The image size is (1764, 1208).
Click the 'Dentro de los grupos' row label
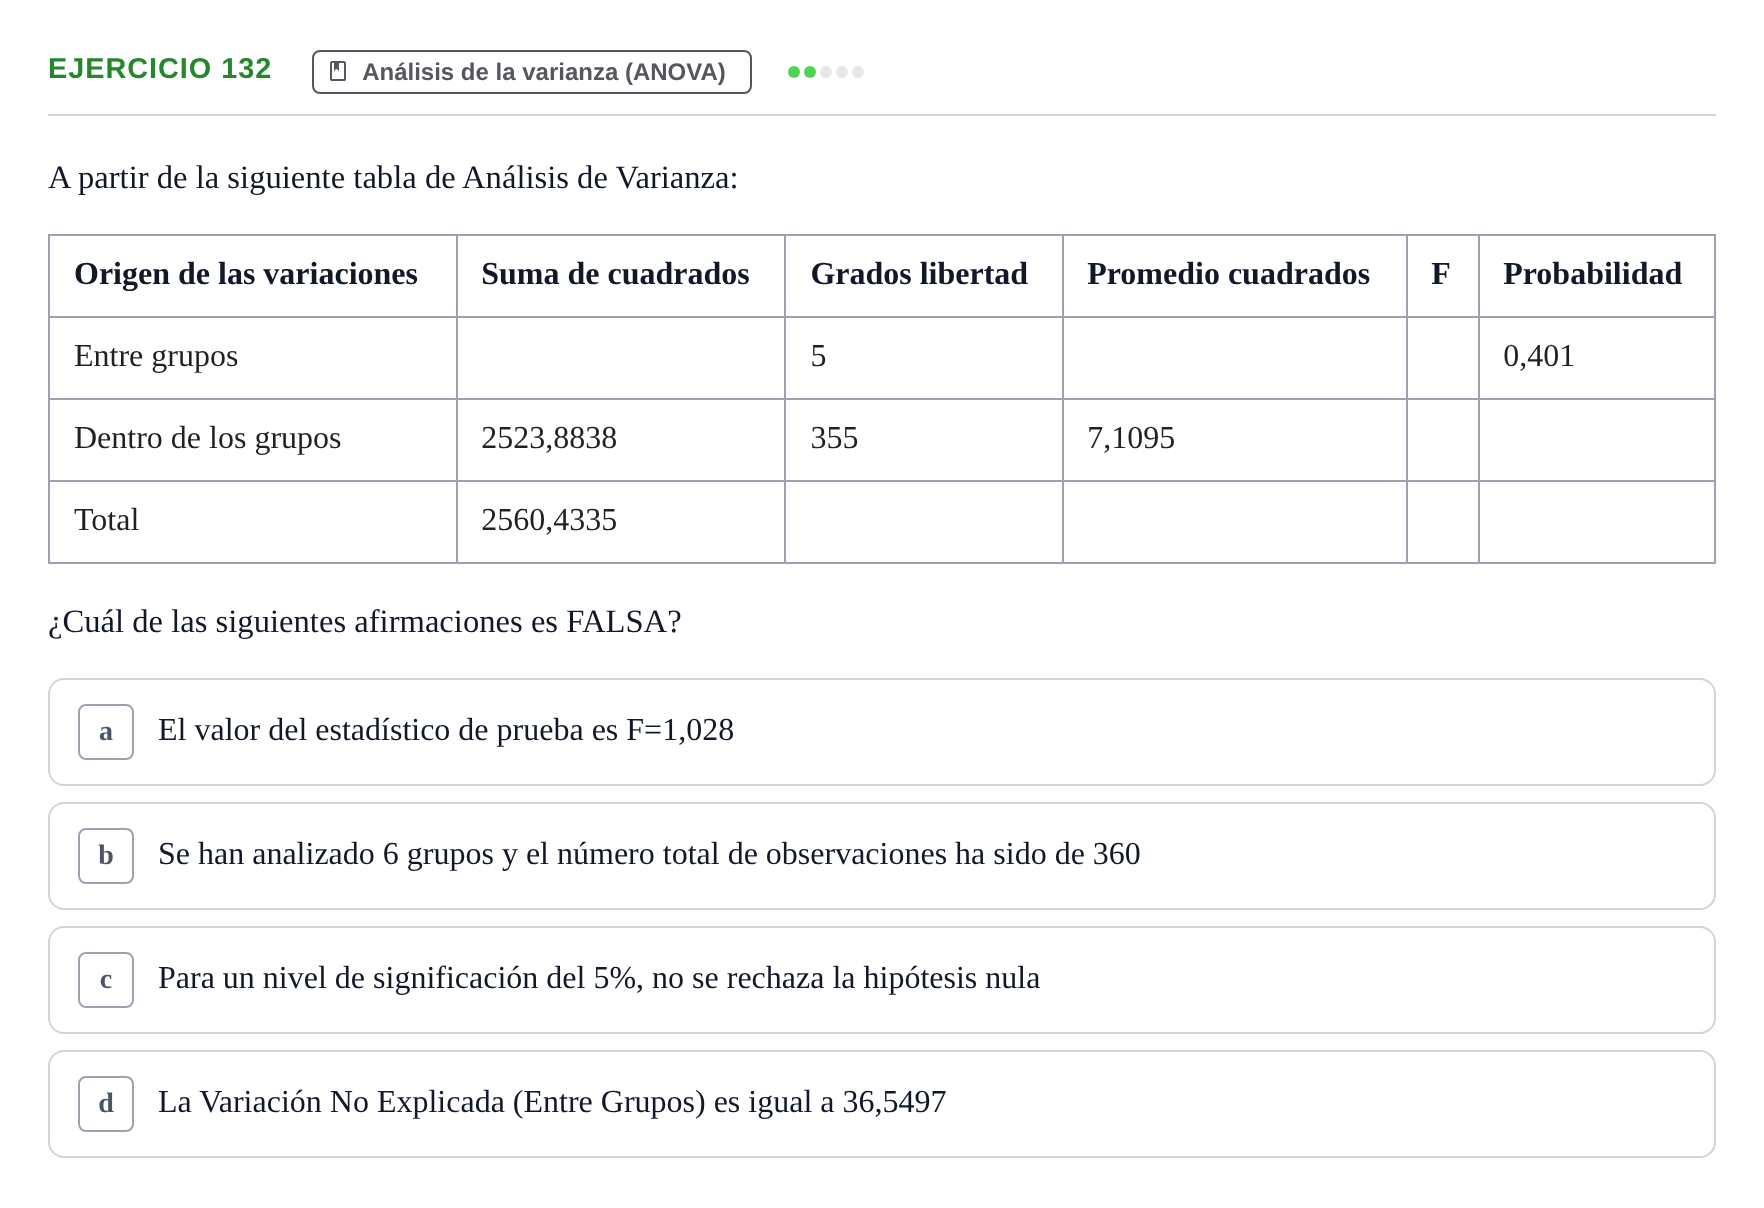[207, 438]
